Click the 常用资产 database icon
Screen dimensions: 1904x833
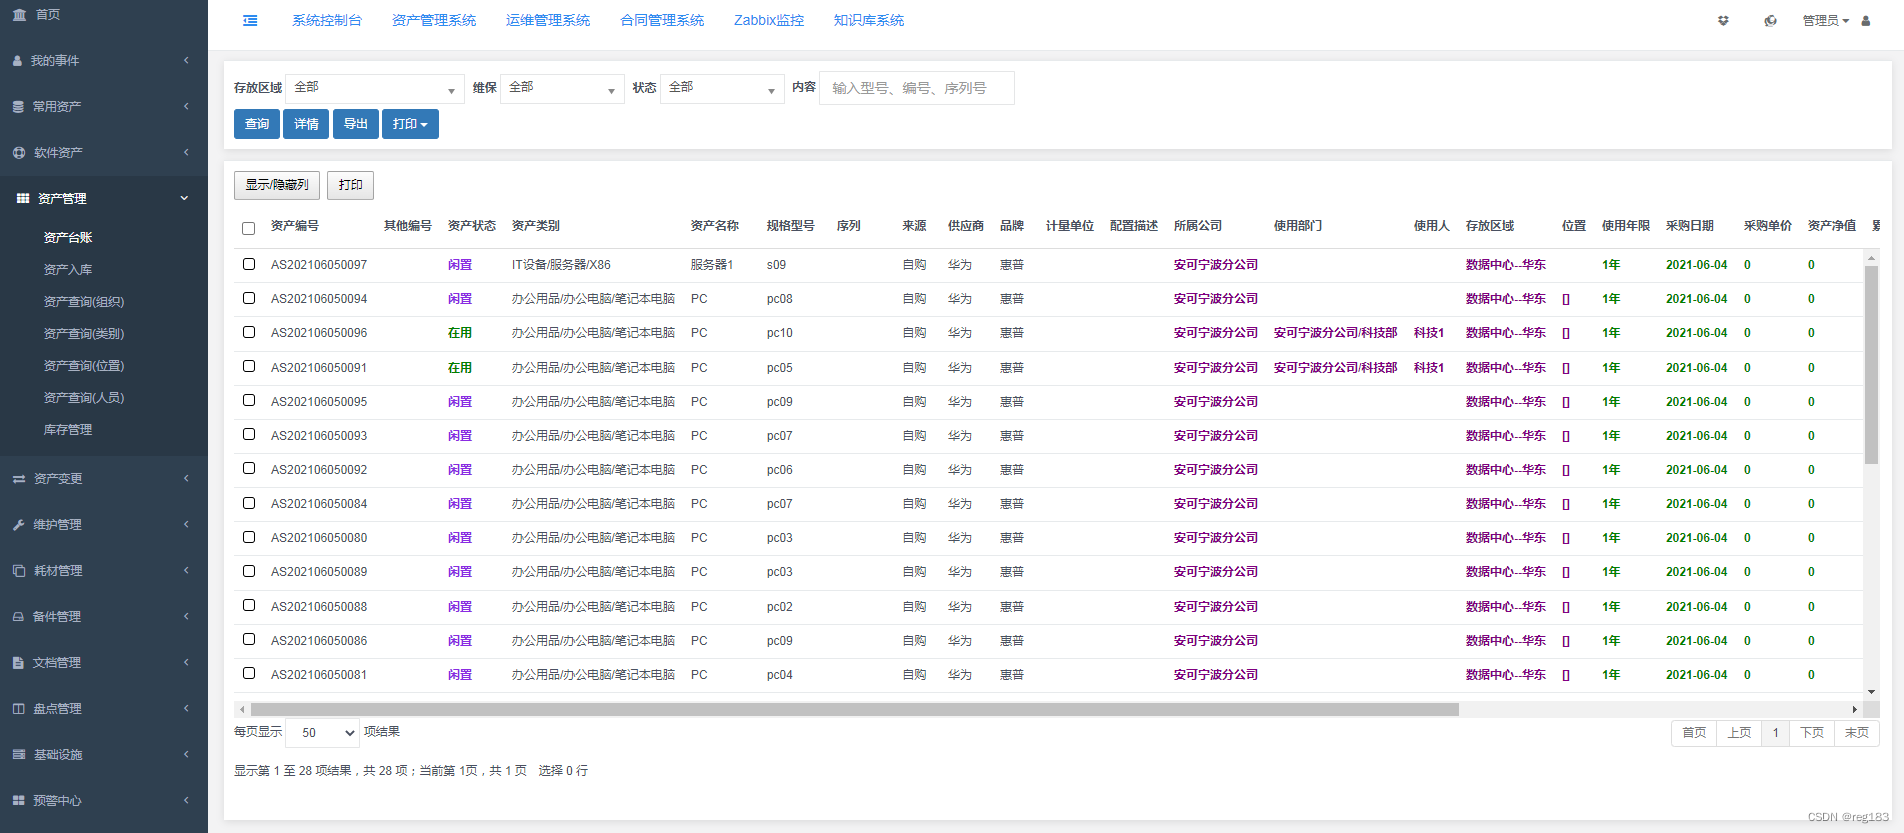click(x=18, y=107)
